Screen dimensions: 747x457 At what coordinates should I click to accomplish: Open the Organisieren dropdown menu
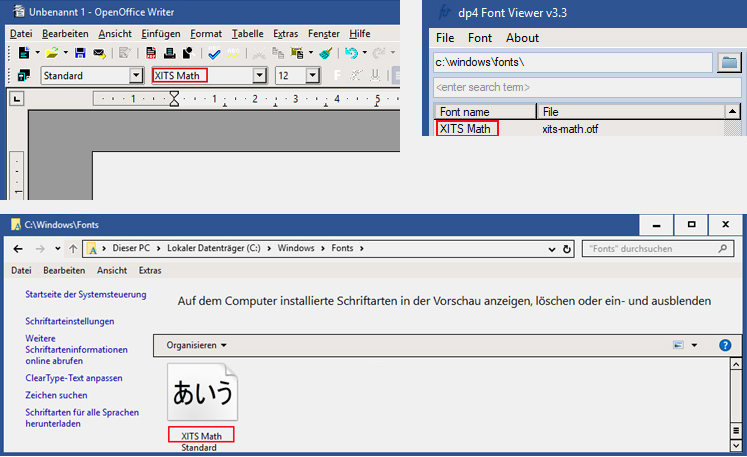point(196,345)
